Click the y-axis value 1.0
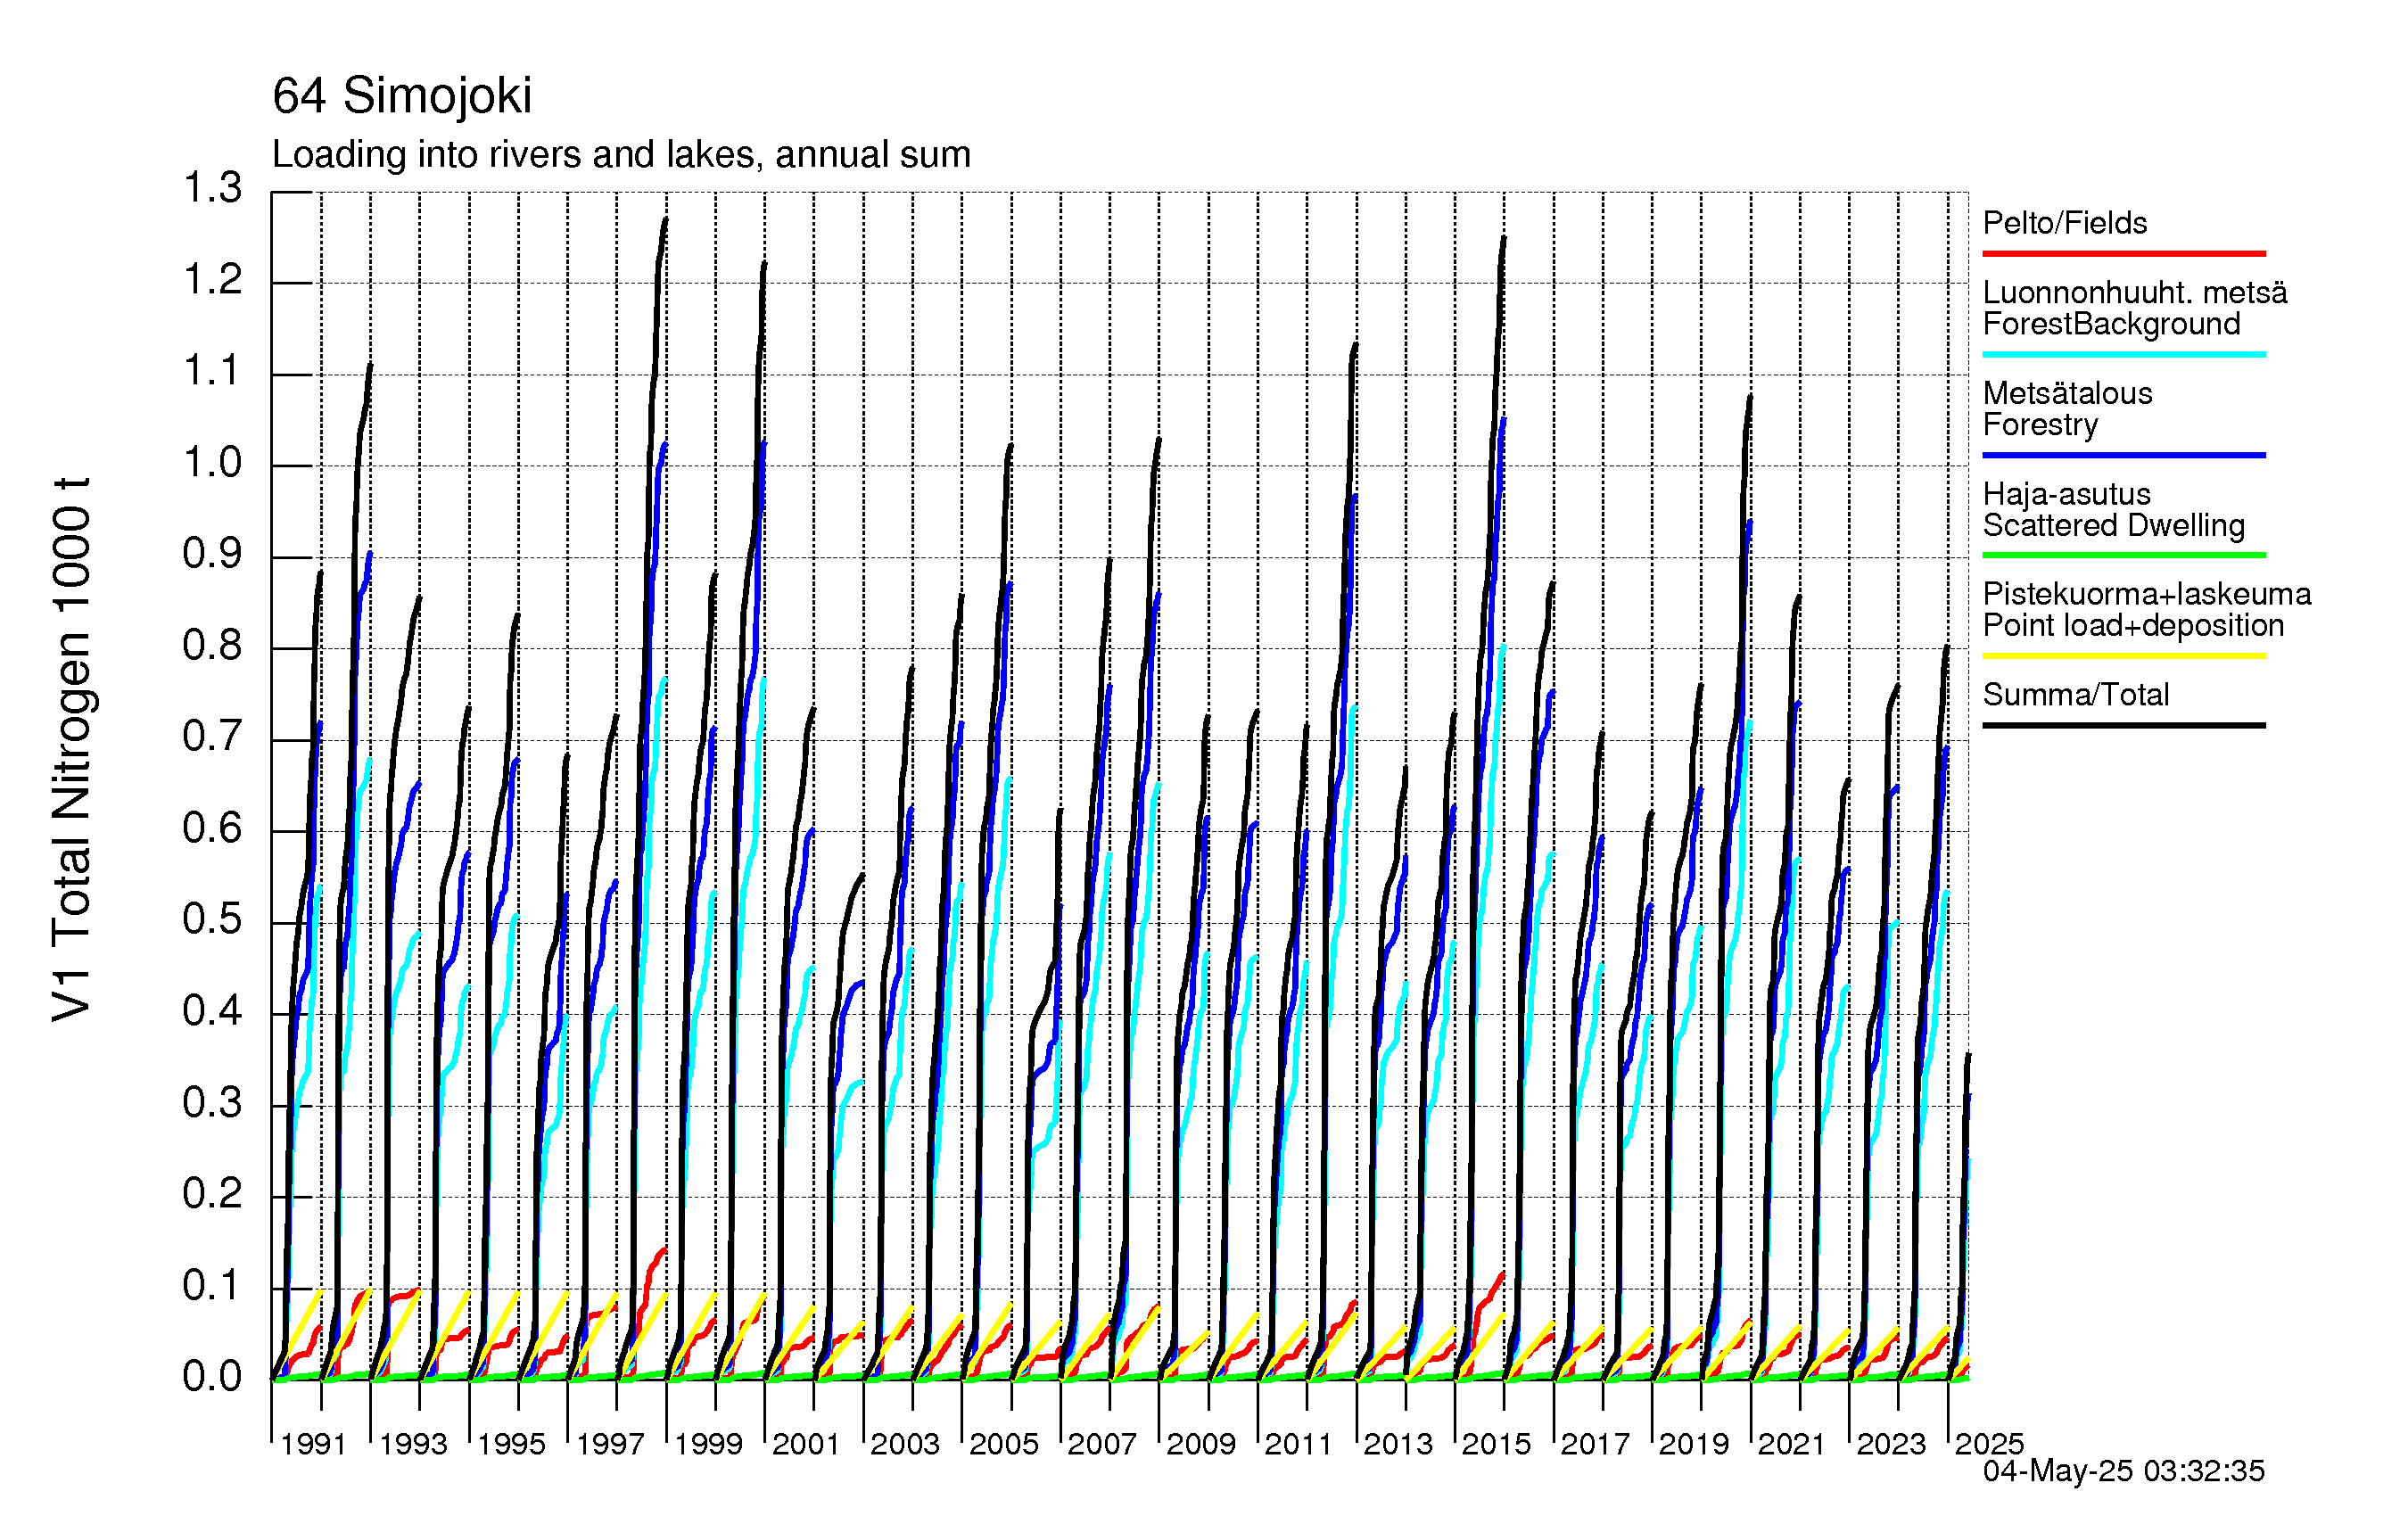The image size is (2408, 1516). click(x=212, y=463)
